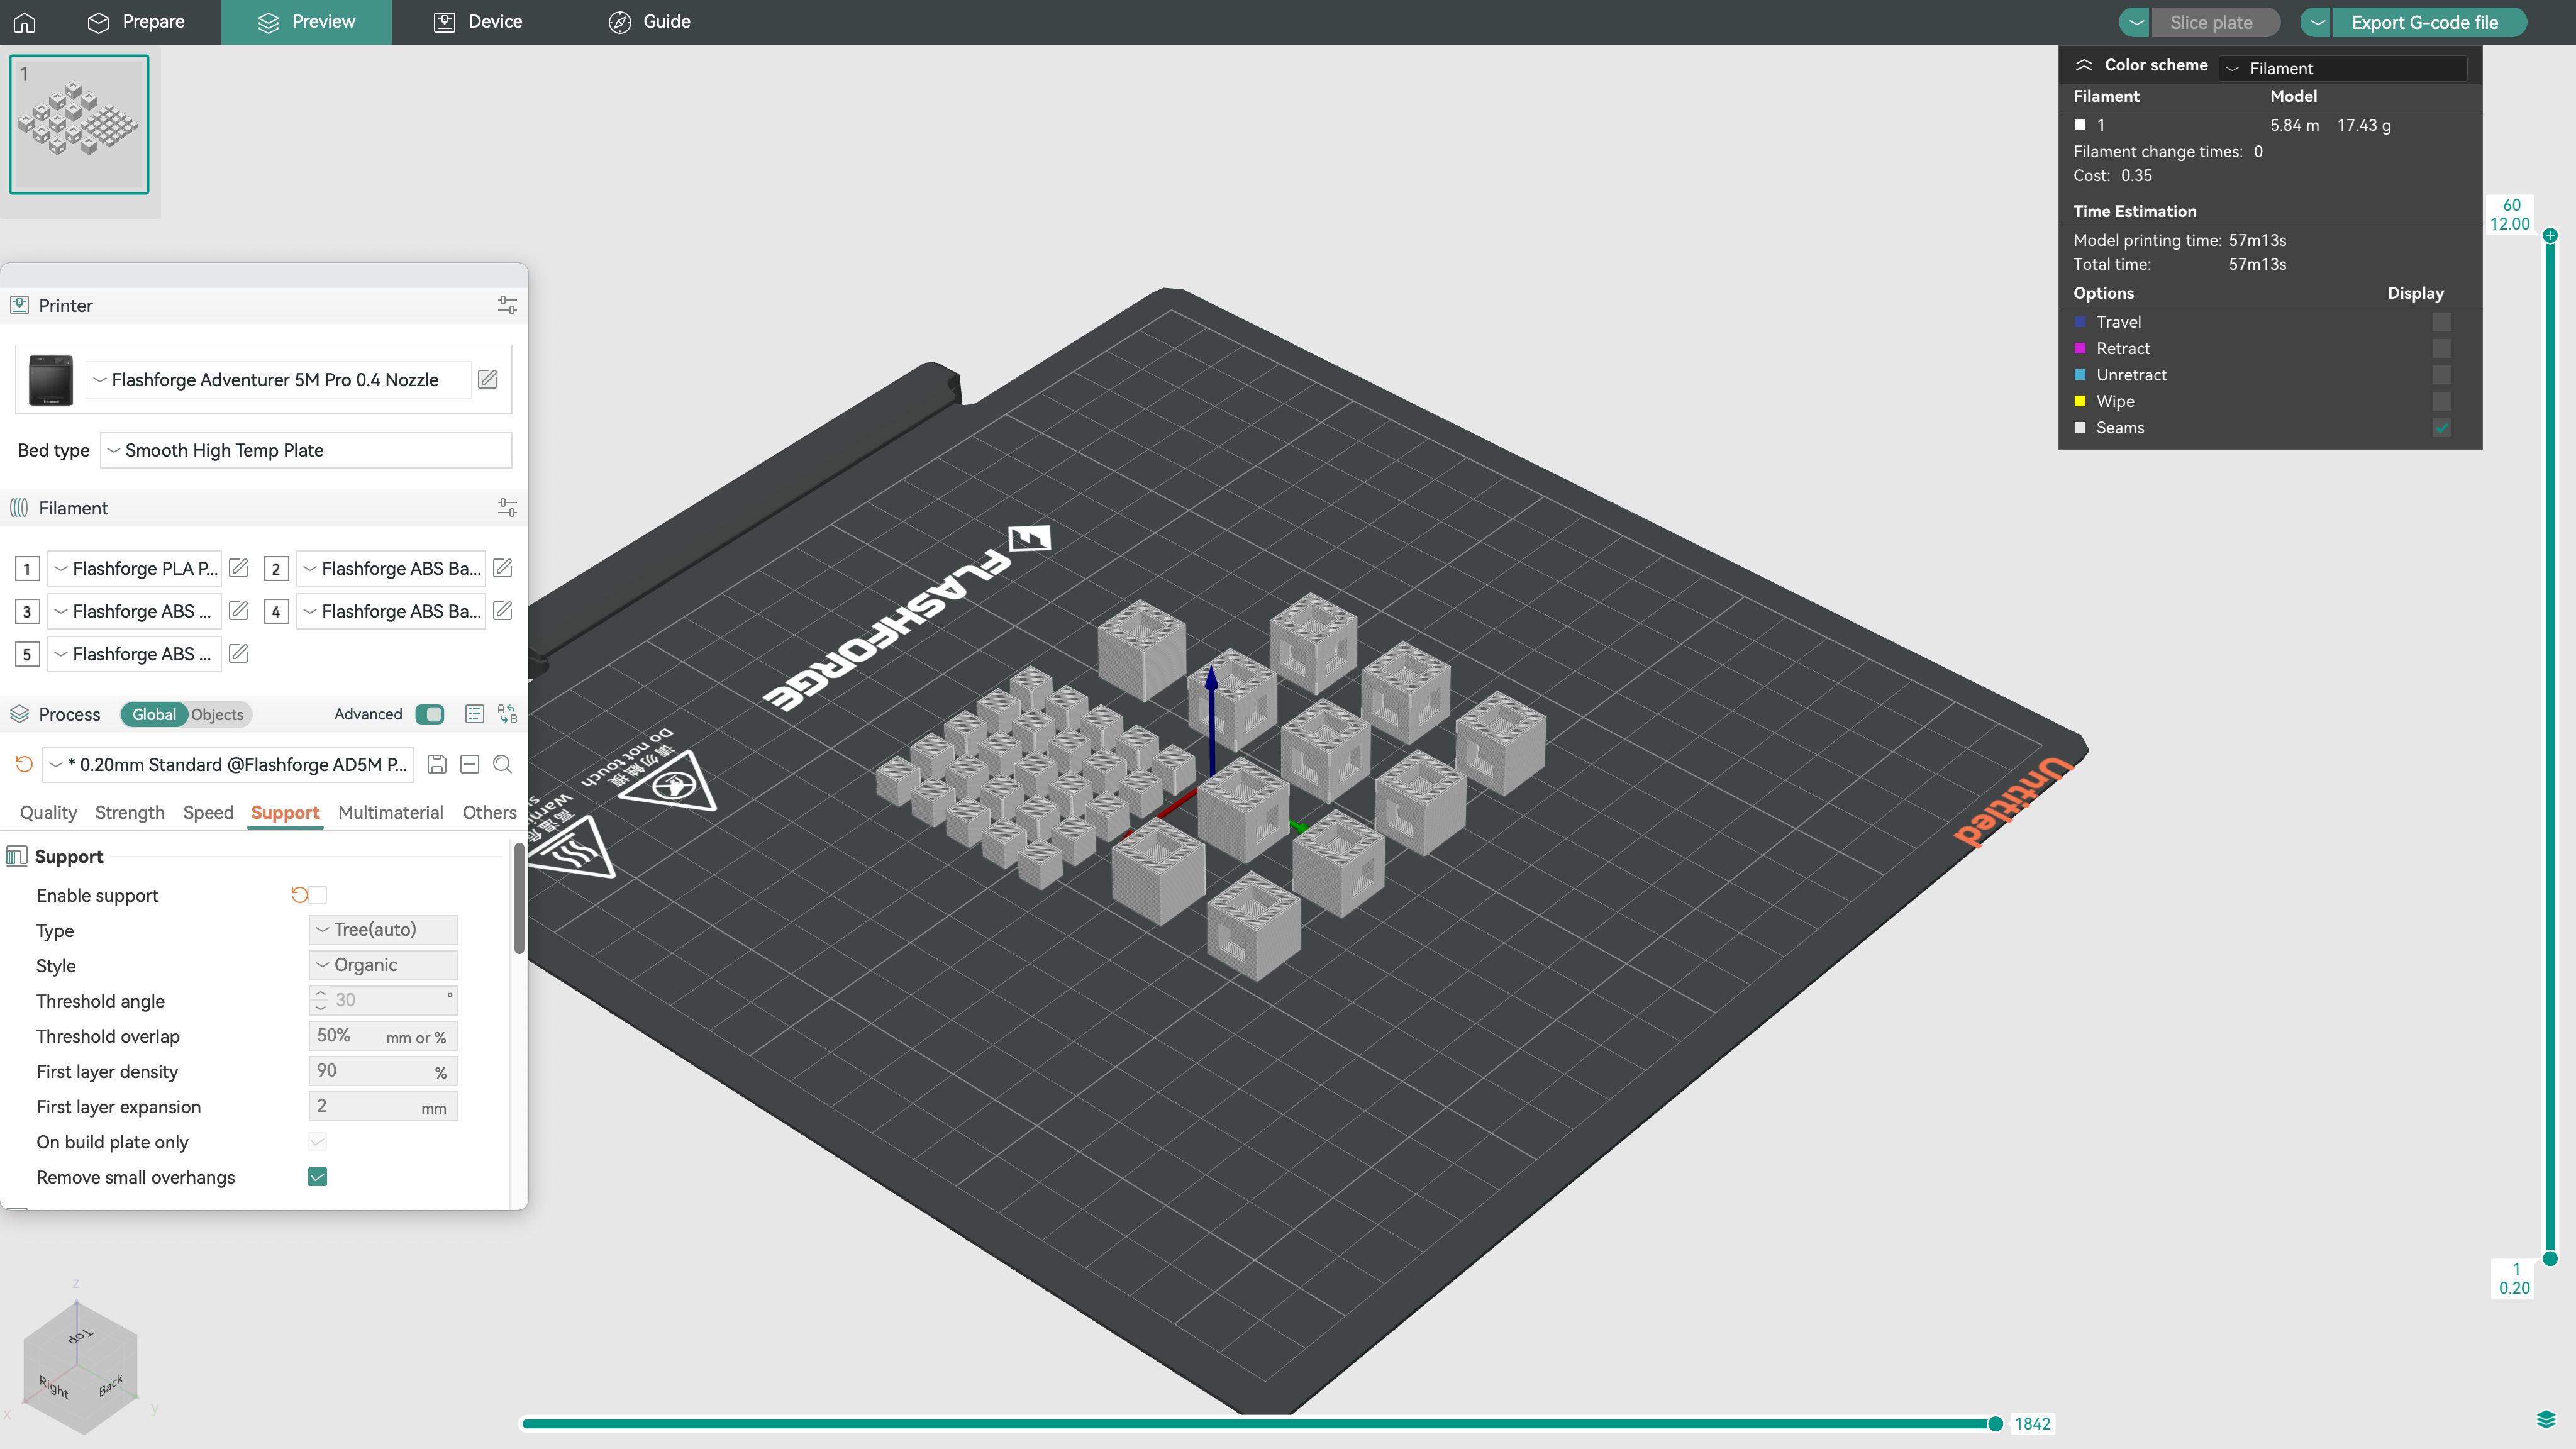Hide Seams in display options

[2442, 427]
